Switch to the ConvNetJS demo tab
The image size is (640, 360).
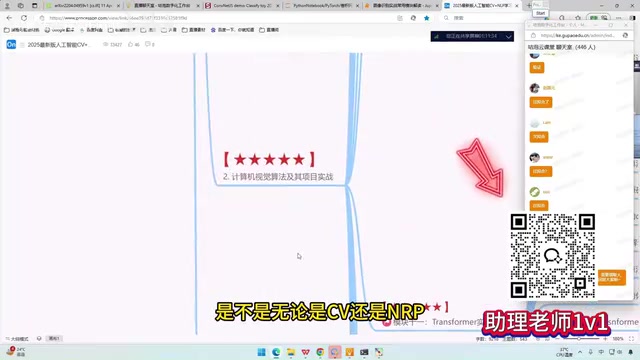click(242, 6)
